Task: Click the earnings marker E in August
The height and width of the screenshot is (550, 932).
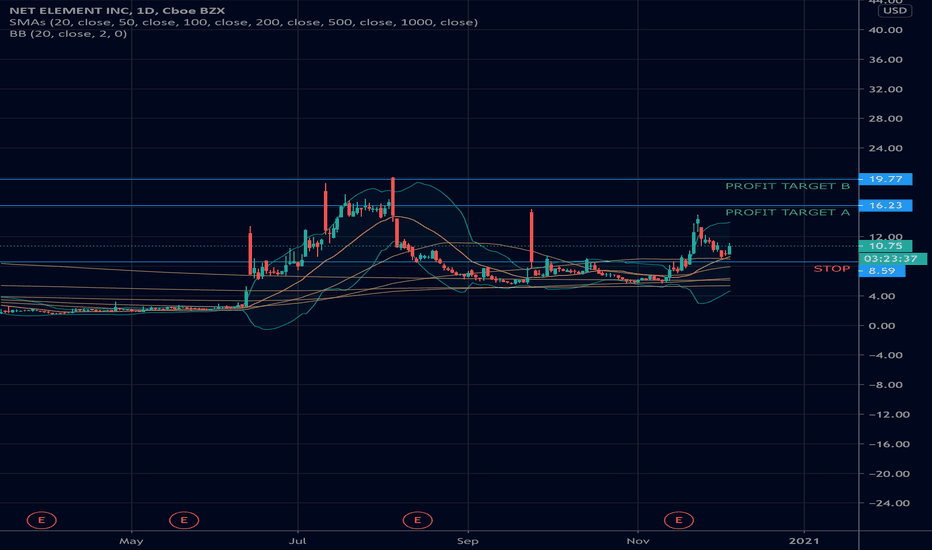Action: coord(417,520)
